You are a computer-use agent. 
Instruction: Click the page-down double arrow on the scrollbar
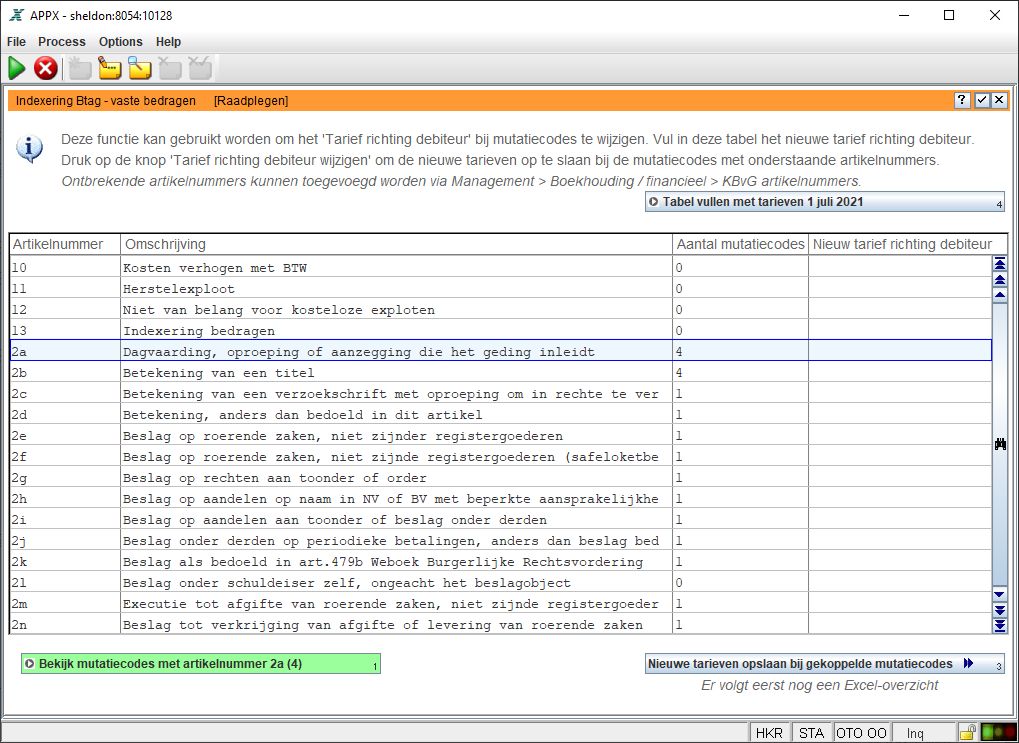coord(1000,610)
